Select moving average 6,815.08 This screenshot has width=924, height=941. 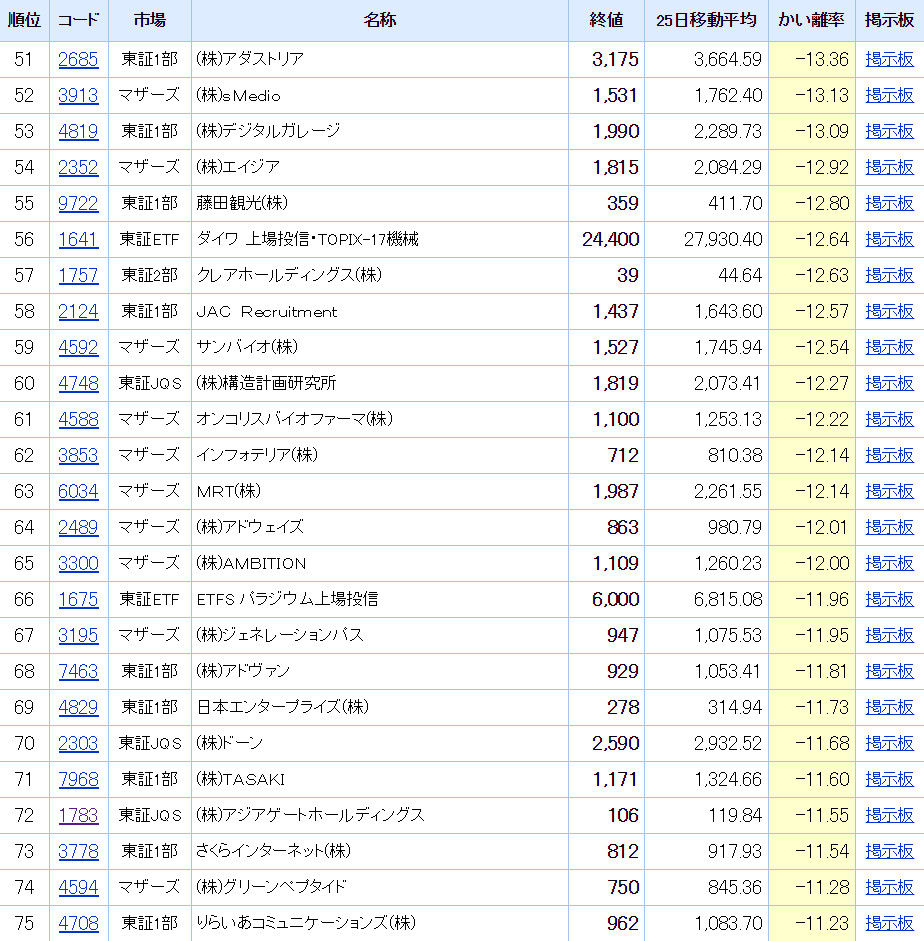coord(728,600)
